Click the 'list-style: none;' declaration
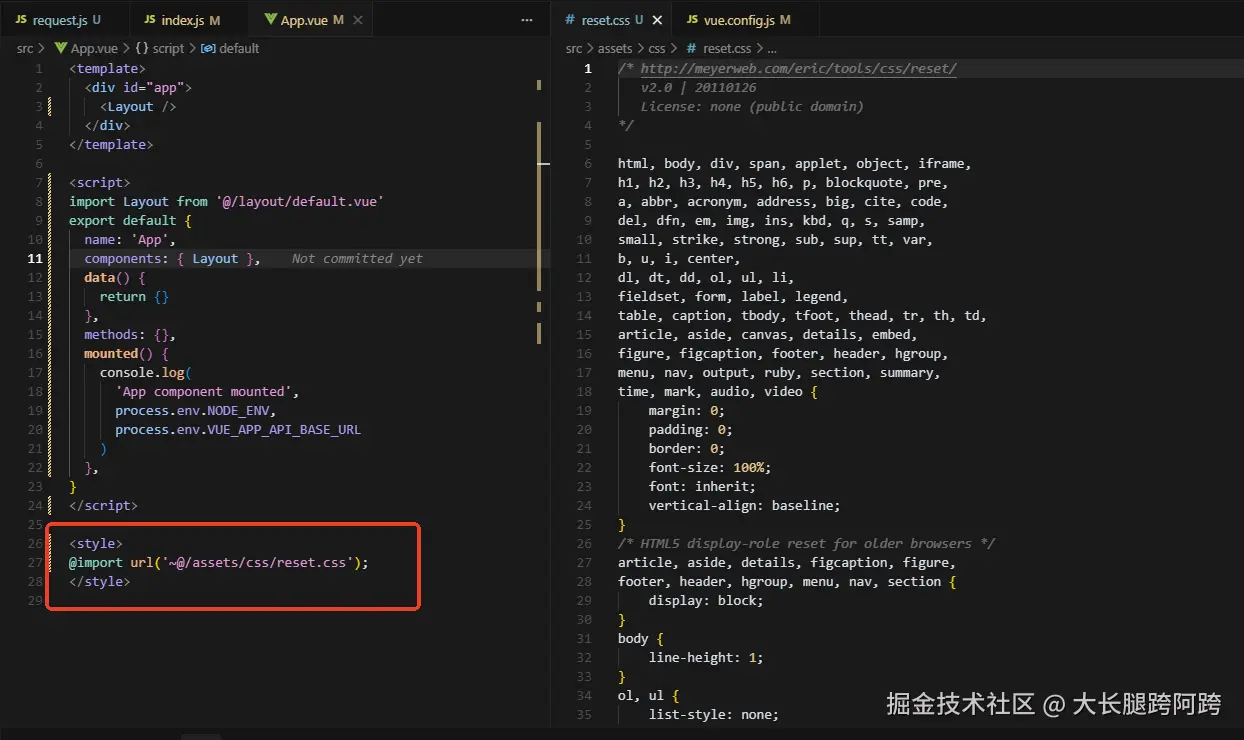The height and width of the screenshot is (740, 1244). pos(714,714)
